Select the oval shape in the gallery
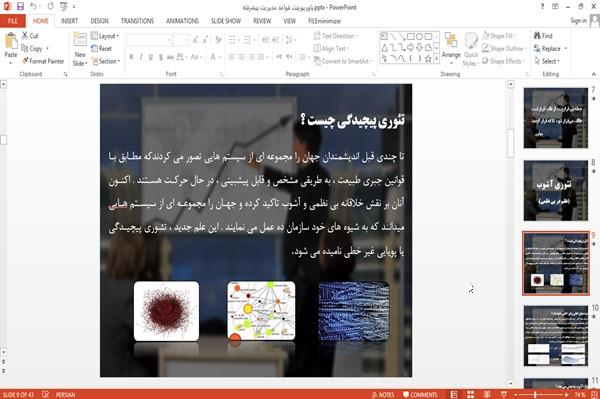This screenshot has width=600, height=399. [x=419, y=37]
